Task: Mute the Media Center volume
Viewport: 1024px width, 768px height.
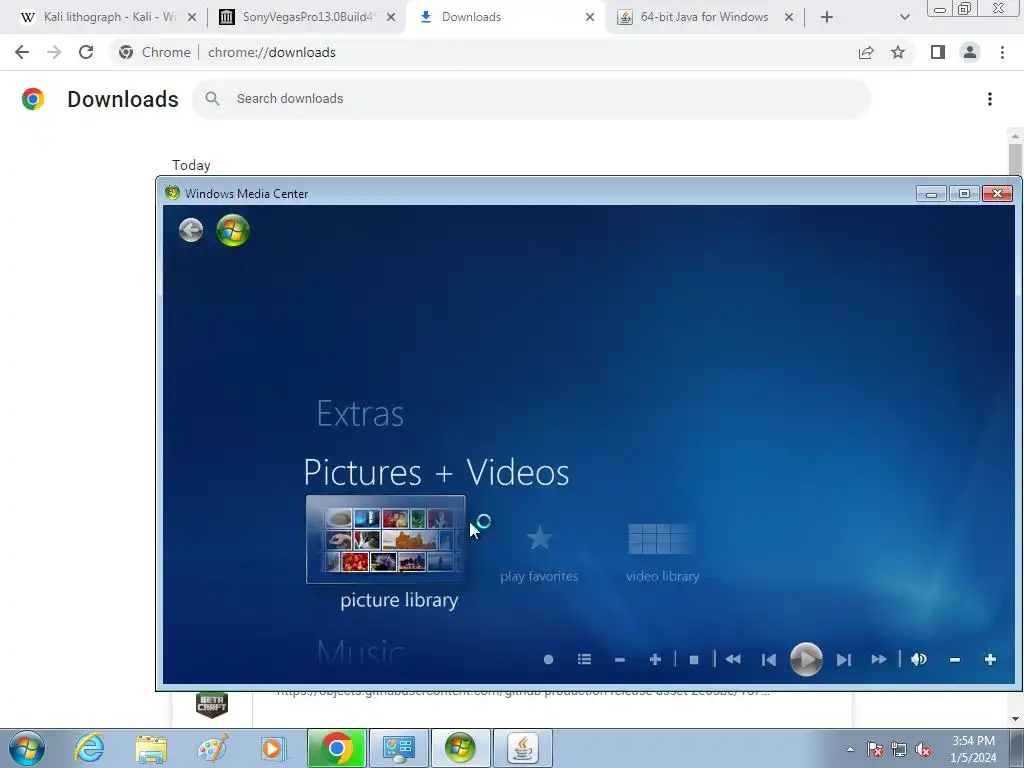Action: pyautogui.click(x=919, y=660)
